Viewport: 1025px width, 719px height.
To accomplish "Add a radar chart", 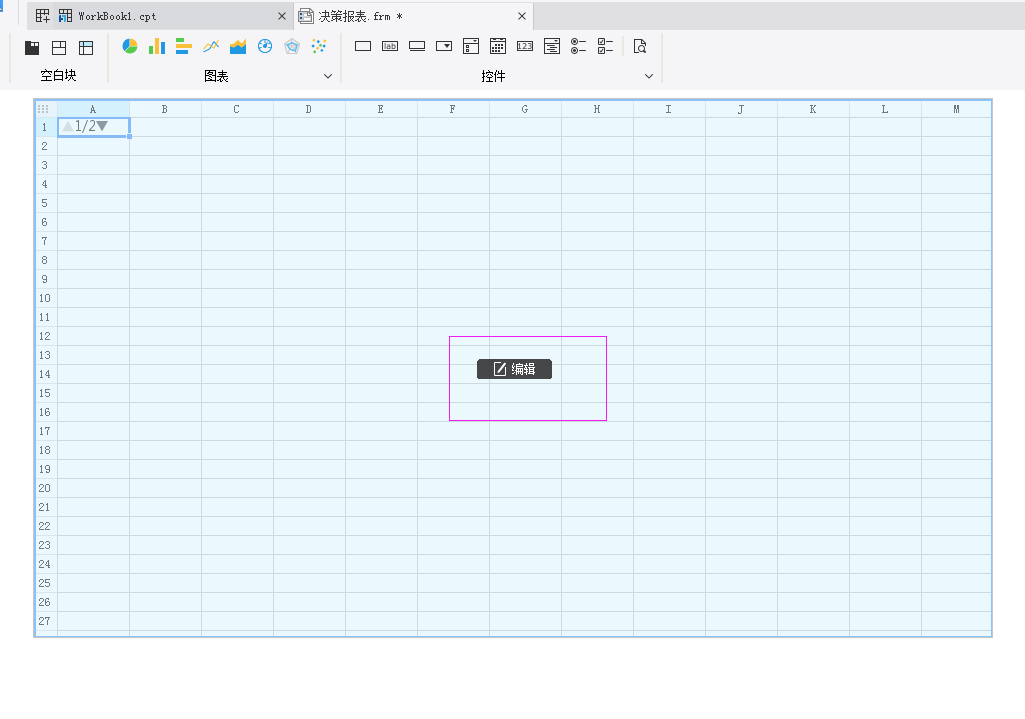I will tap(292, 46).
